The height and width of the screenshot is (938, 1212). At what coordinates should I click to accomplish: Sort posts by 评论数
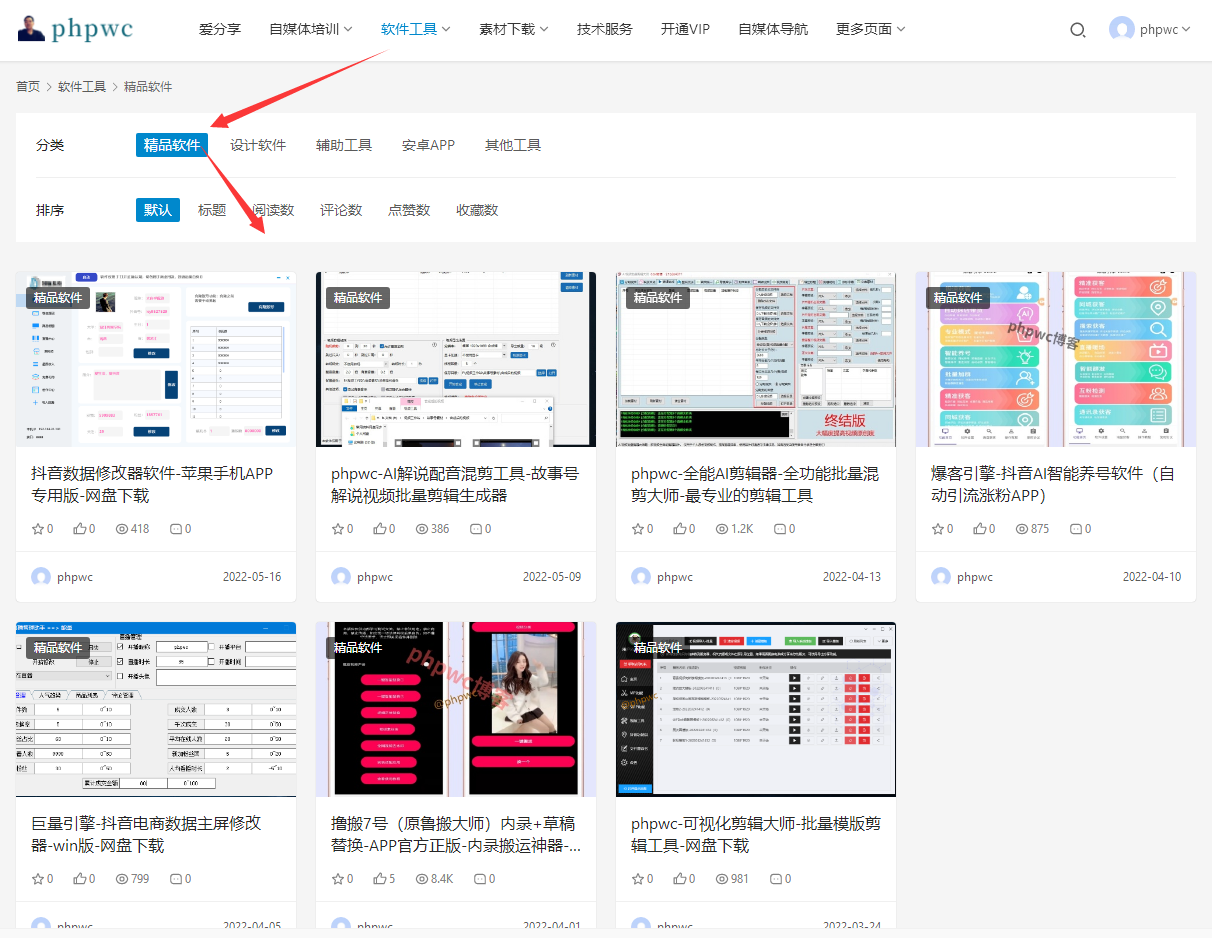[341, 210]
